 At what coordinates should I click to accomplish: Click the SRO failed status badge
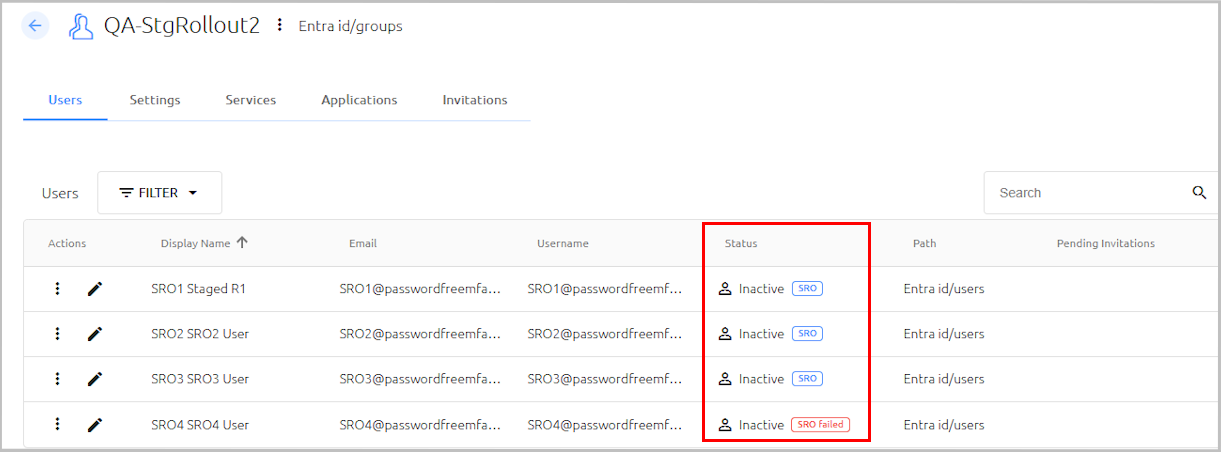tap(820, 425)
